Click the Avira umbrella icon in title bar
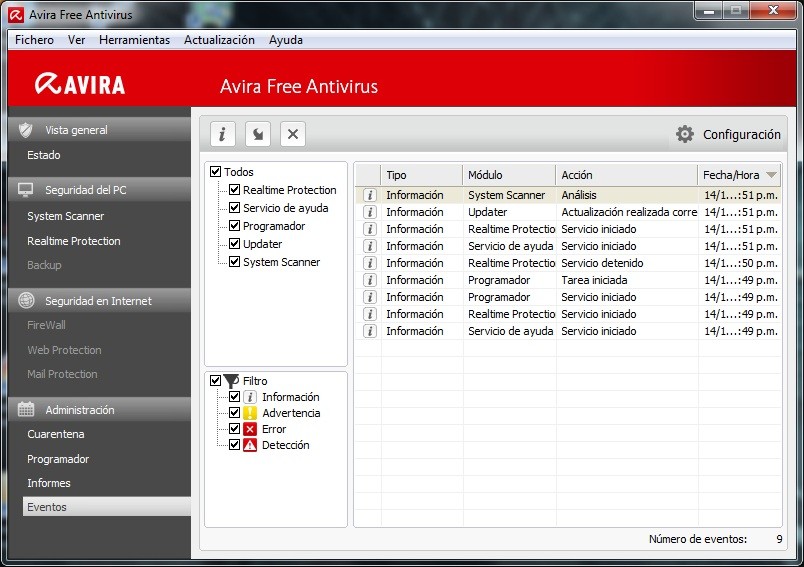 (16, 15)
